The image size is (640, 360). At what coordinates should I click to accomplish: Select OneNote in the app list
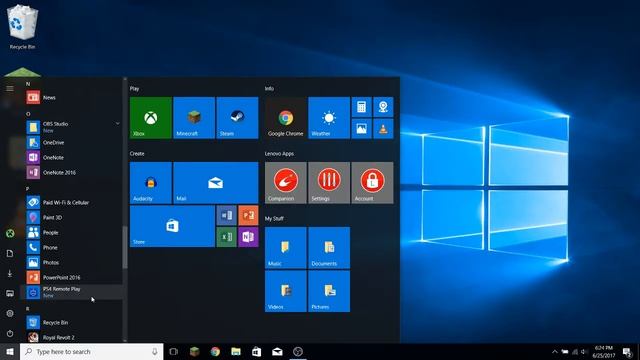tap(71, 158)
